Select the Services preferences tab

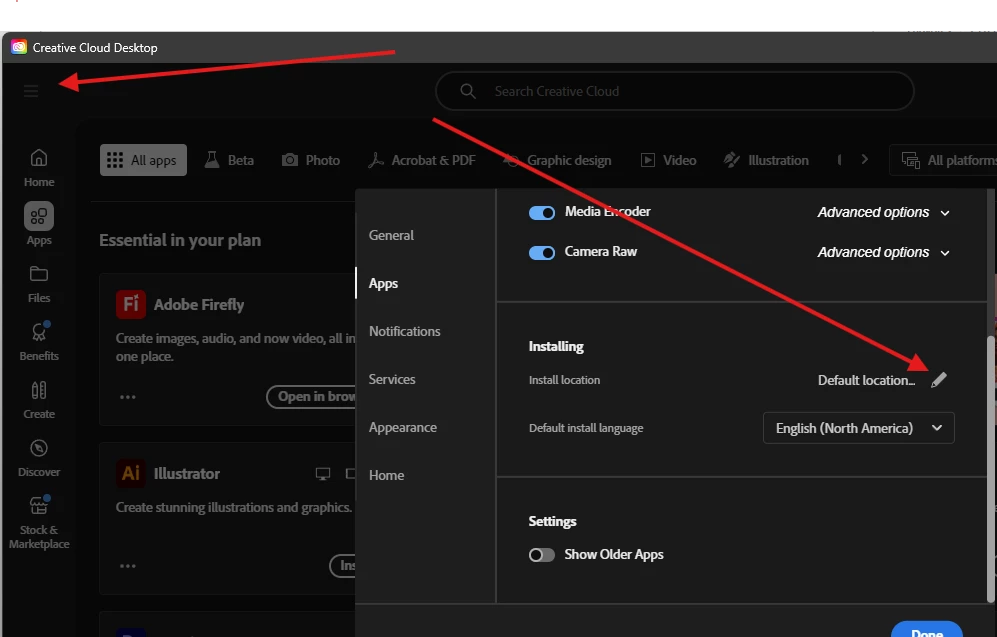pyautogui.click(x=392, y=380)
